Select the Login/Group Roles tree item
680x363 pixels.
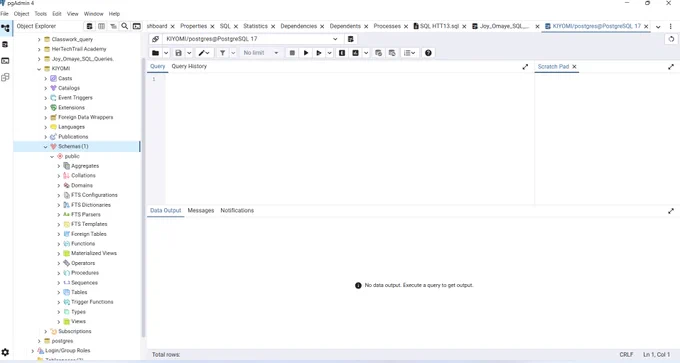point(68,350)
